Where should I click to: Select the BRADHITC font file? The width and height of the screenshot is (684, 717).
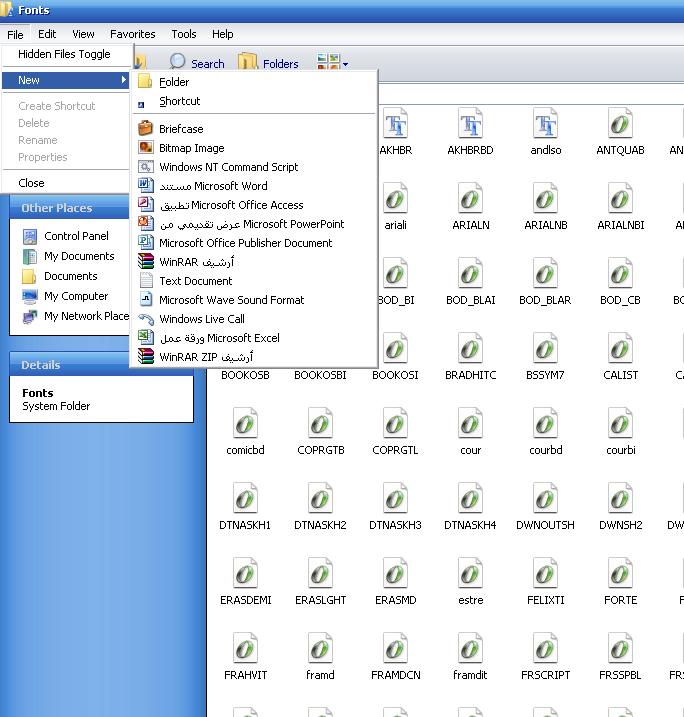pyautogui.click(x=470, y=357)
